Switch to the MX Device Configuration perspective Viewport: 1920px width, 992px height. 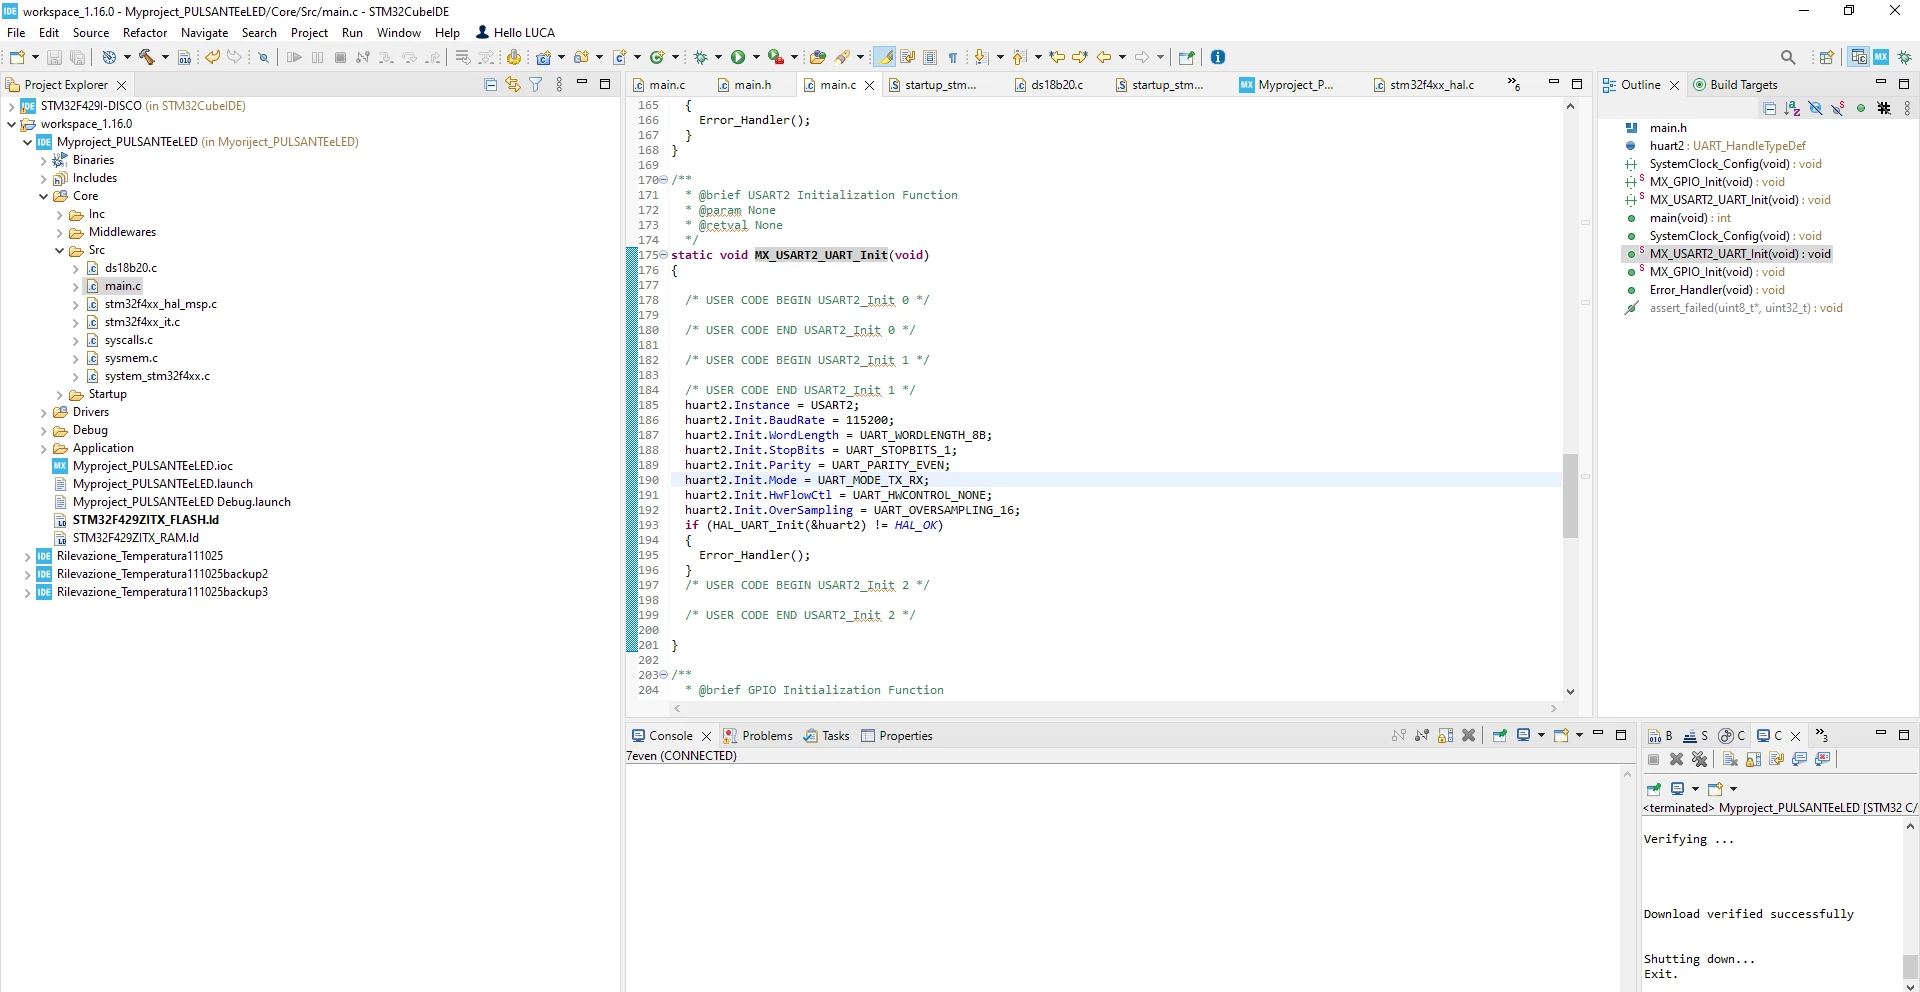point(1881,57)
